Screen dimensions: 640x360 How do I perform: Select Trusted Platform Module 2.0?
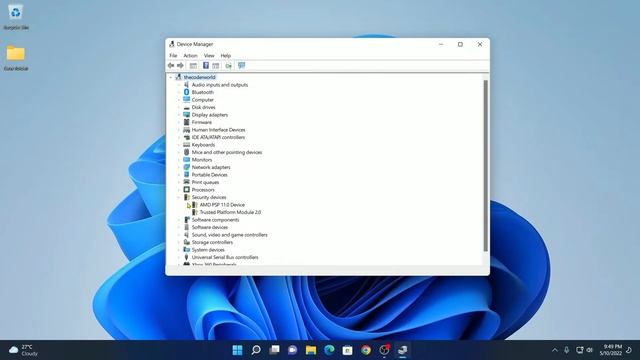click(x=230, y=212)
